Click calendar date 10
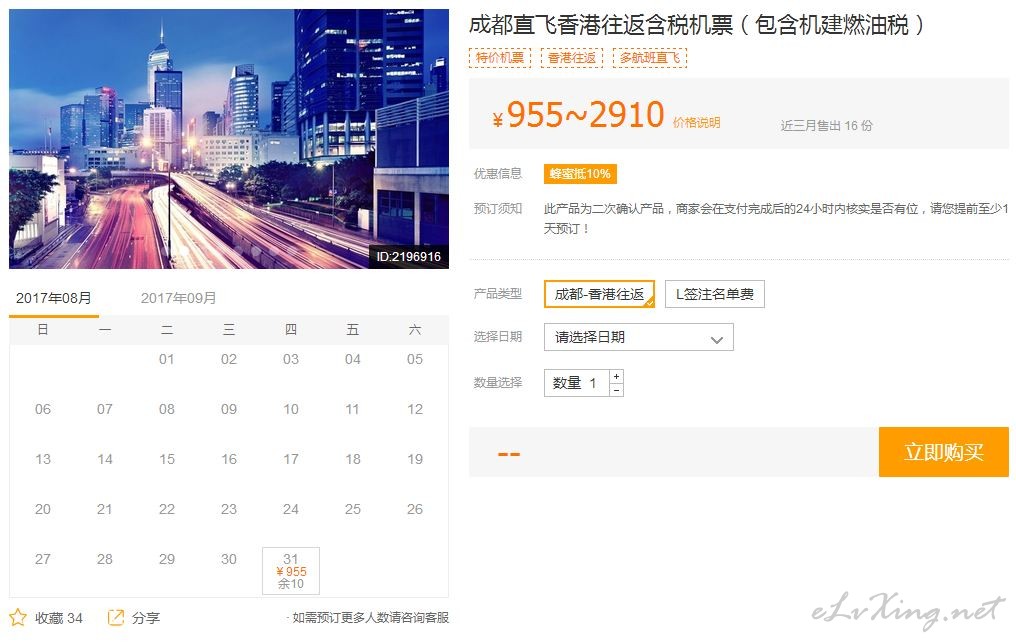Viewport: 1016px width, 644px height. [291, 409]
